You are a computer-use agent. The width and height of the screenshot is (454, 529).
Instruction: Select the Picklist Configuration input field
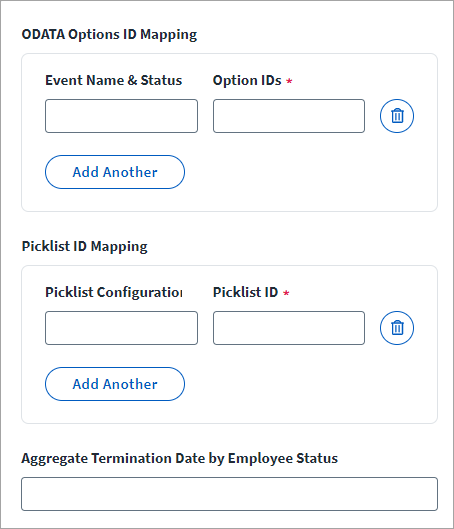(x=121, y=328)
